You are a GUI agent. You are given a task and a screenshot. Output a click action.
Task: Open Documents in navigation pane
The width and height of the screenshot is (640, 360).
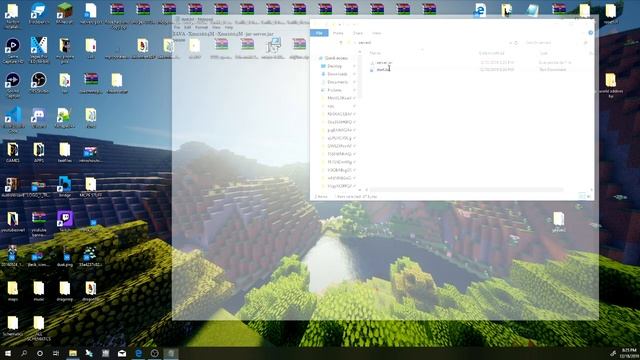(x=337, y=82)
